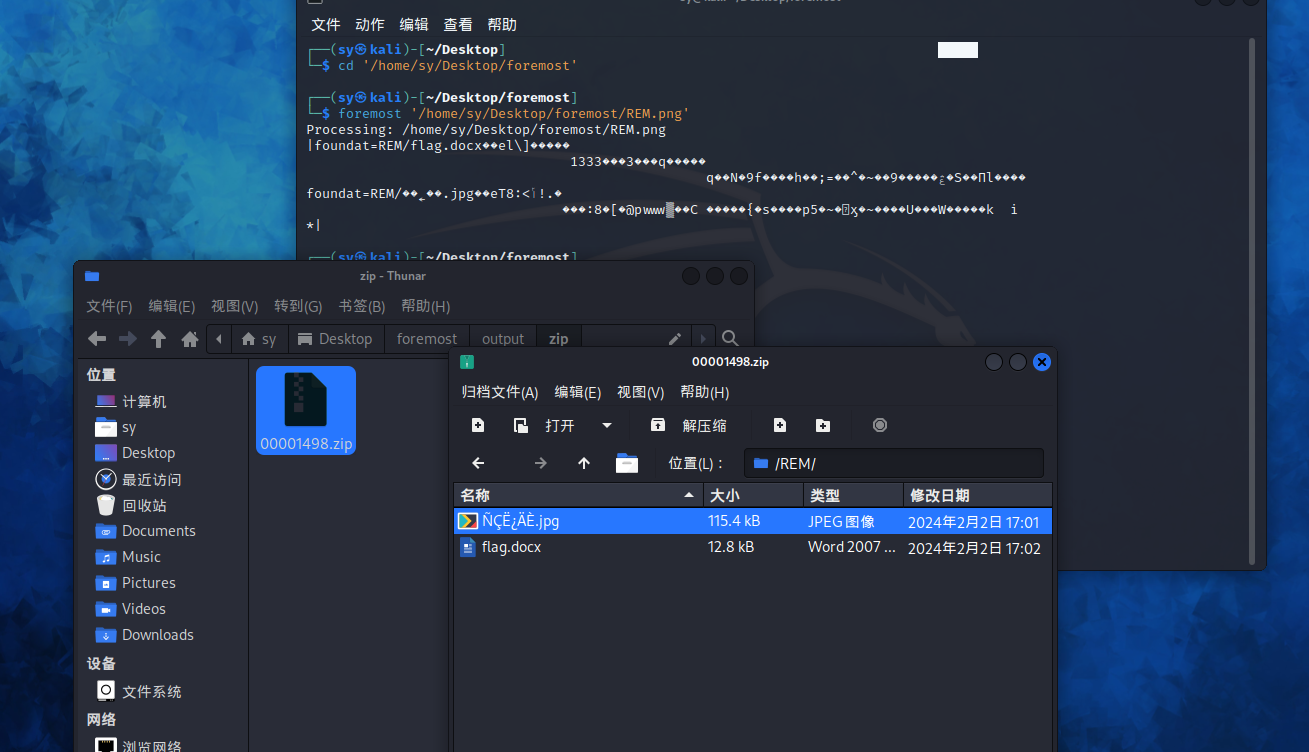Open 编辑(E) menu in Thunar
Image resolution: width=1309 pixels, height=752 pixels.
click(172, 306)
